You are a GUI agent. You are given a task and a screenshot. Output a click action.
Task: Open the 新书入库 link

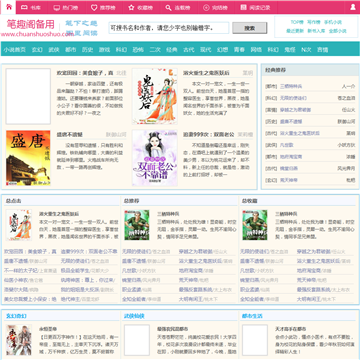point(316,31)
